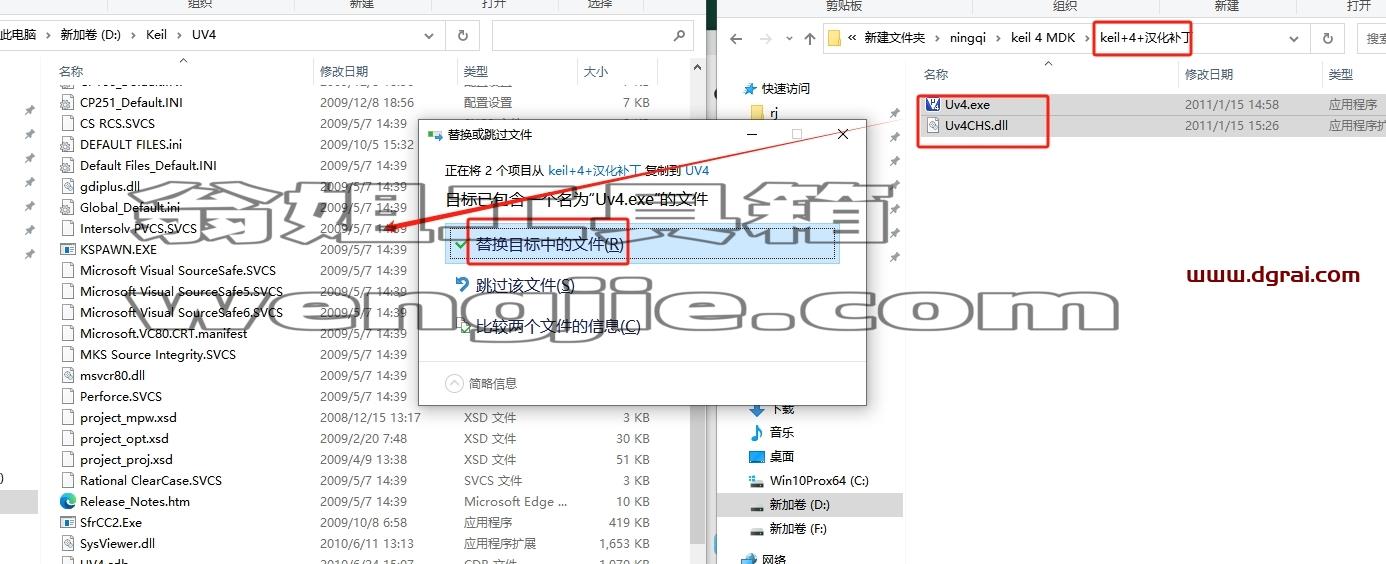Select CS RCS.SVCS file icon
Image resolution: width=1386 pixels, height=564 pixels.
[67, 124]
